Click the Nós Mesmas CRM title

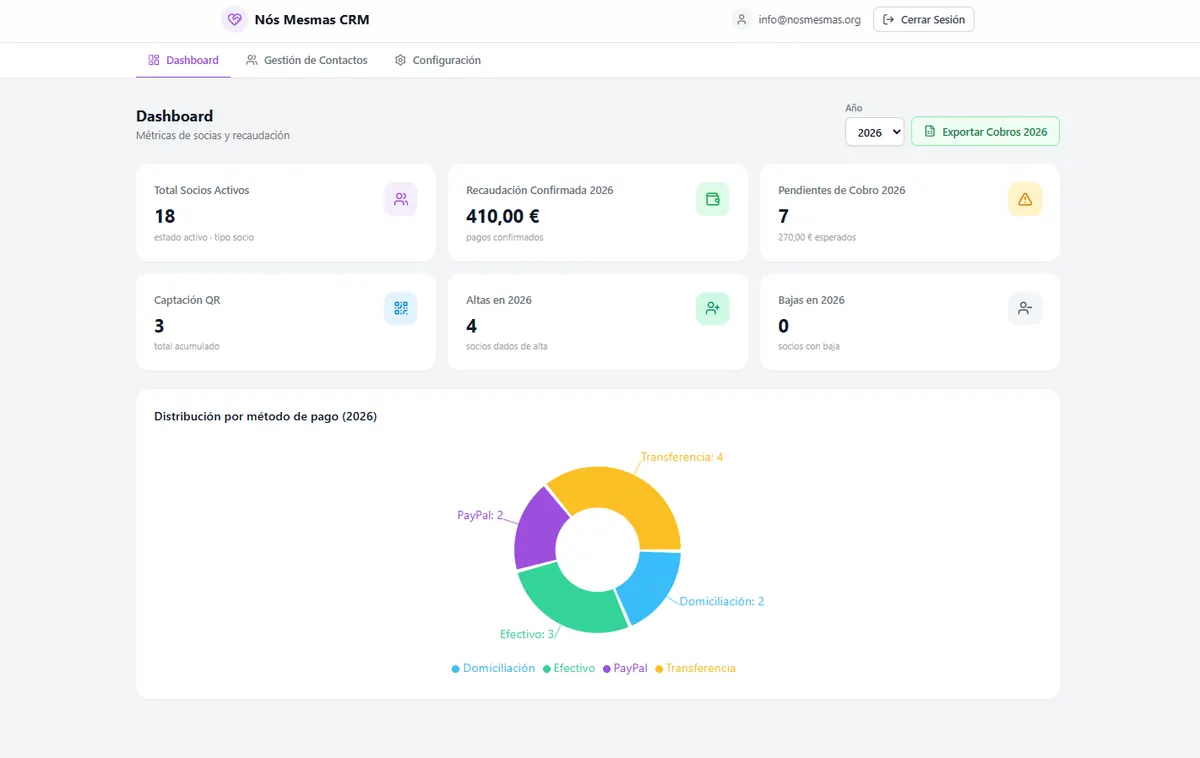tap(312, 19)
